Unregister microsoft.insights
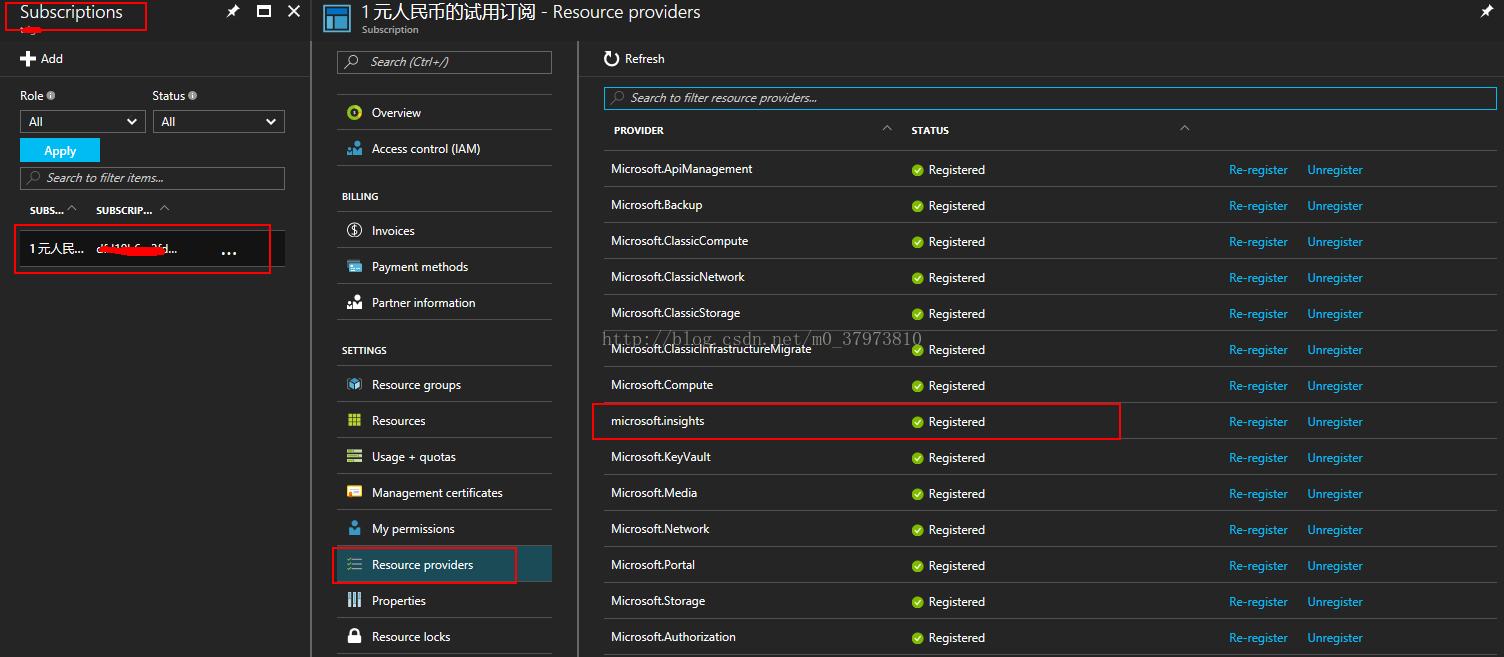 pos(1335,422)
